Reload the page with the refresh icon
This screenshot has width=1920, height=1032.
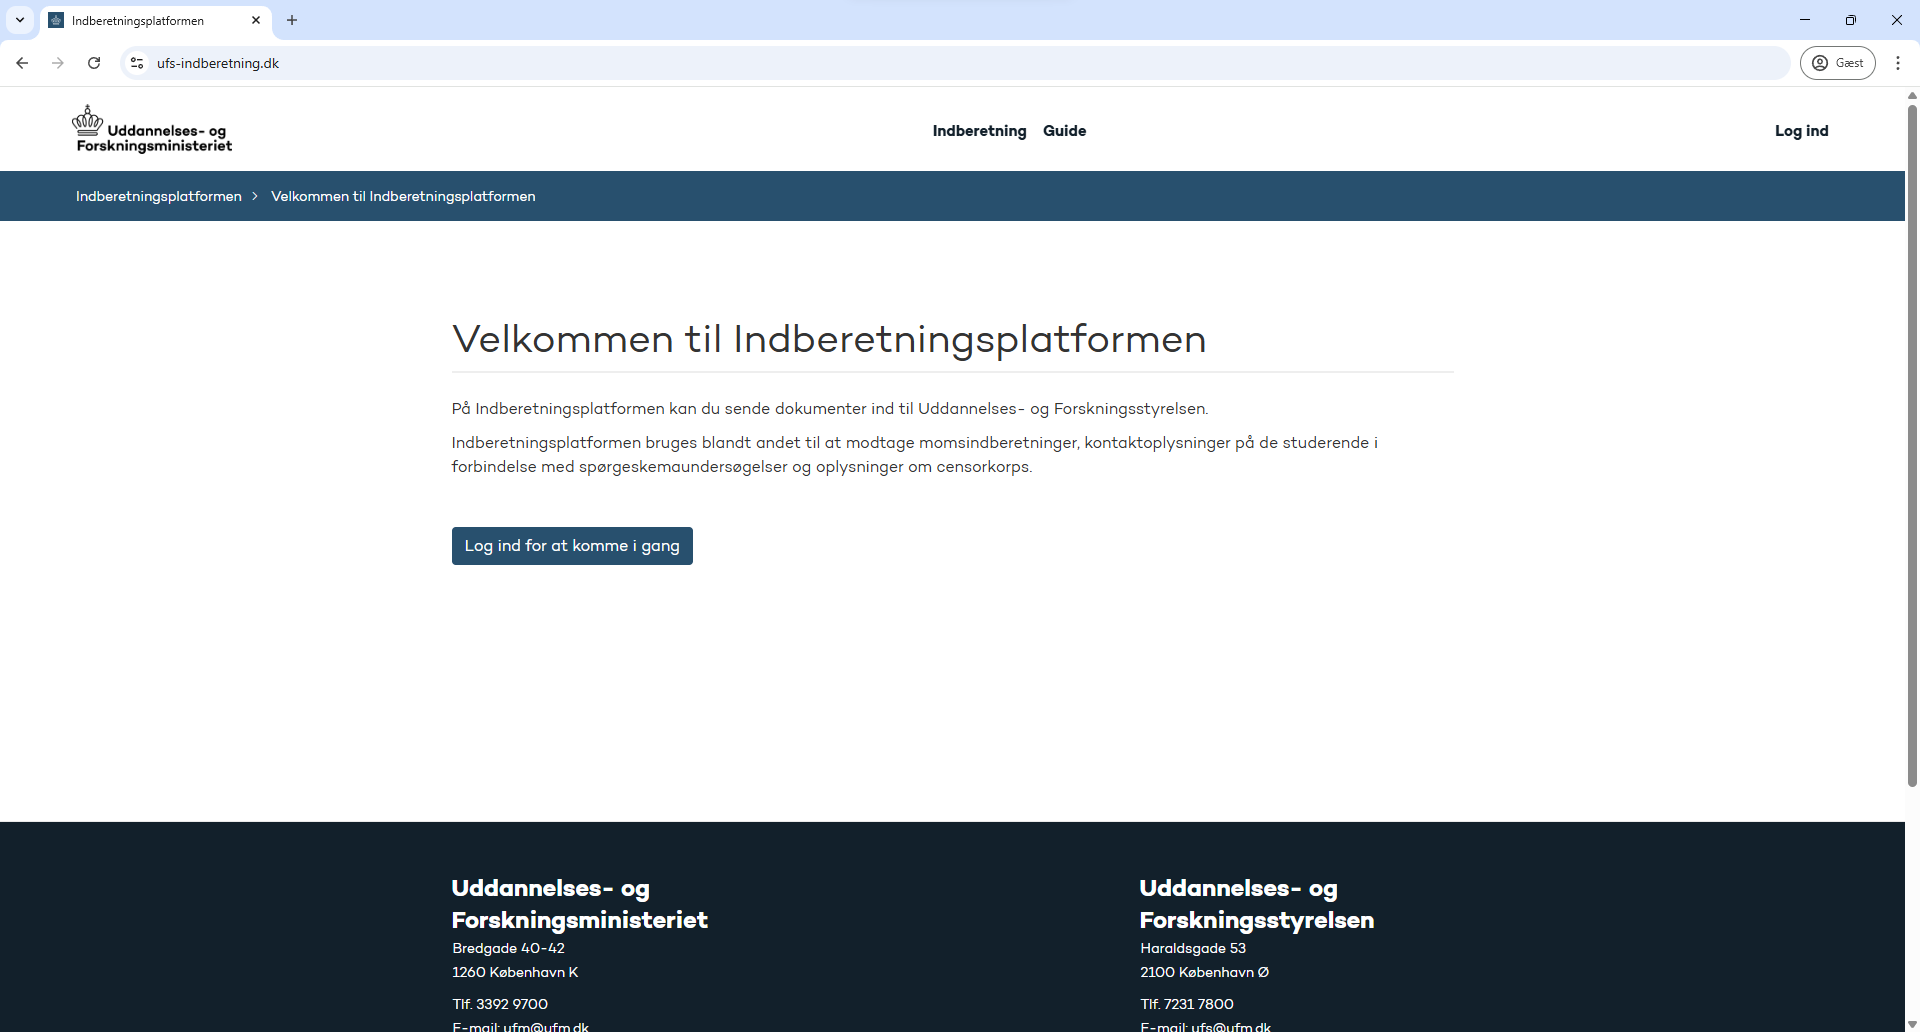pyautogui.click(x=94, y=63)
